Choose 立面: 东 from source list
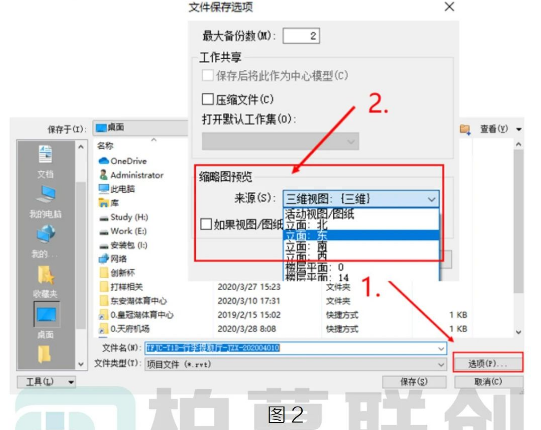The image size is (541, 430). click(x=361, y=235)
